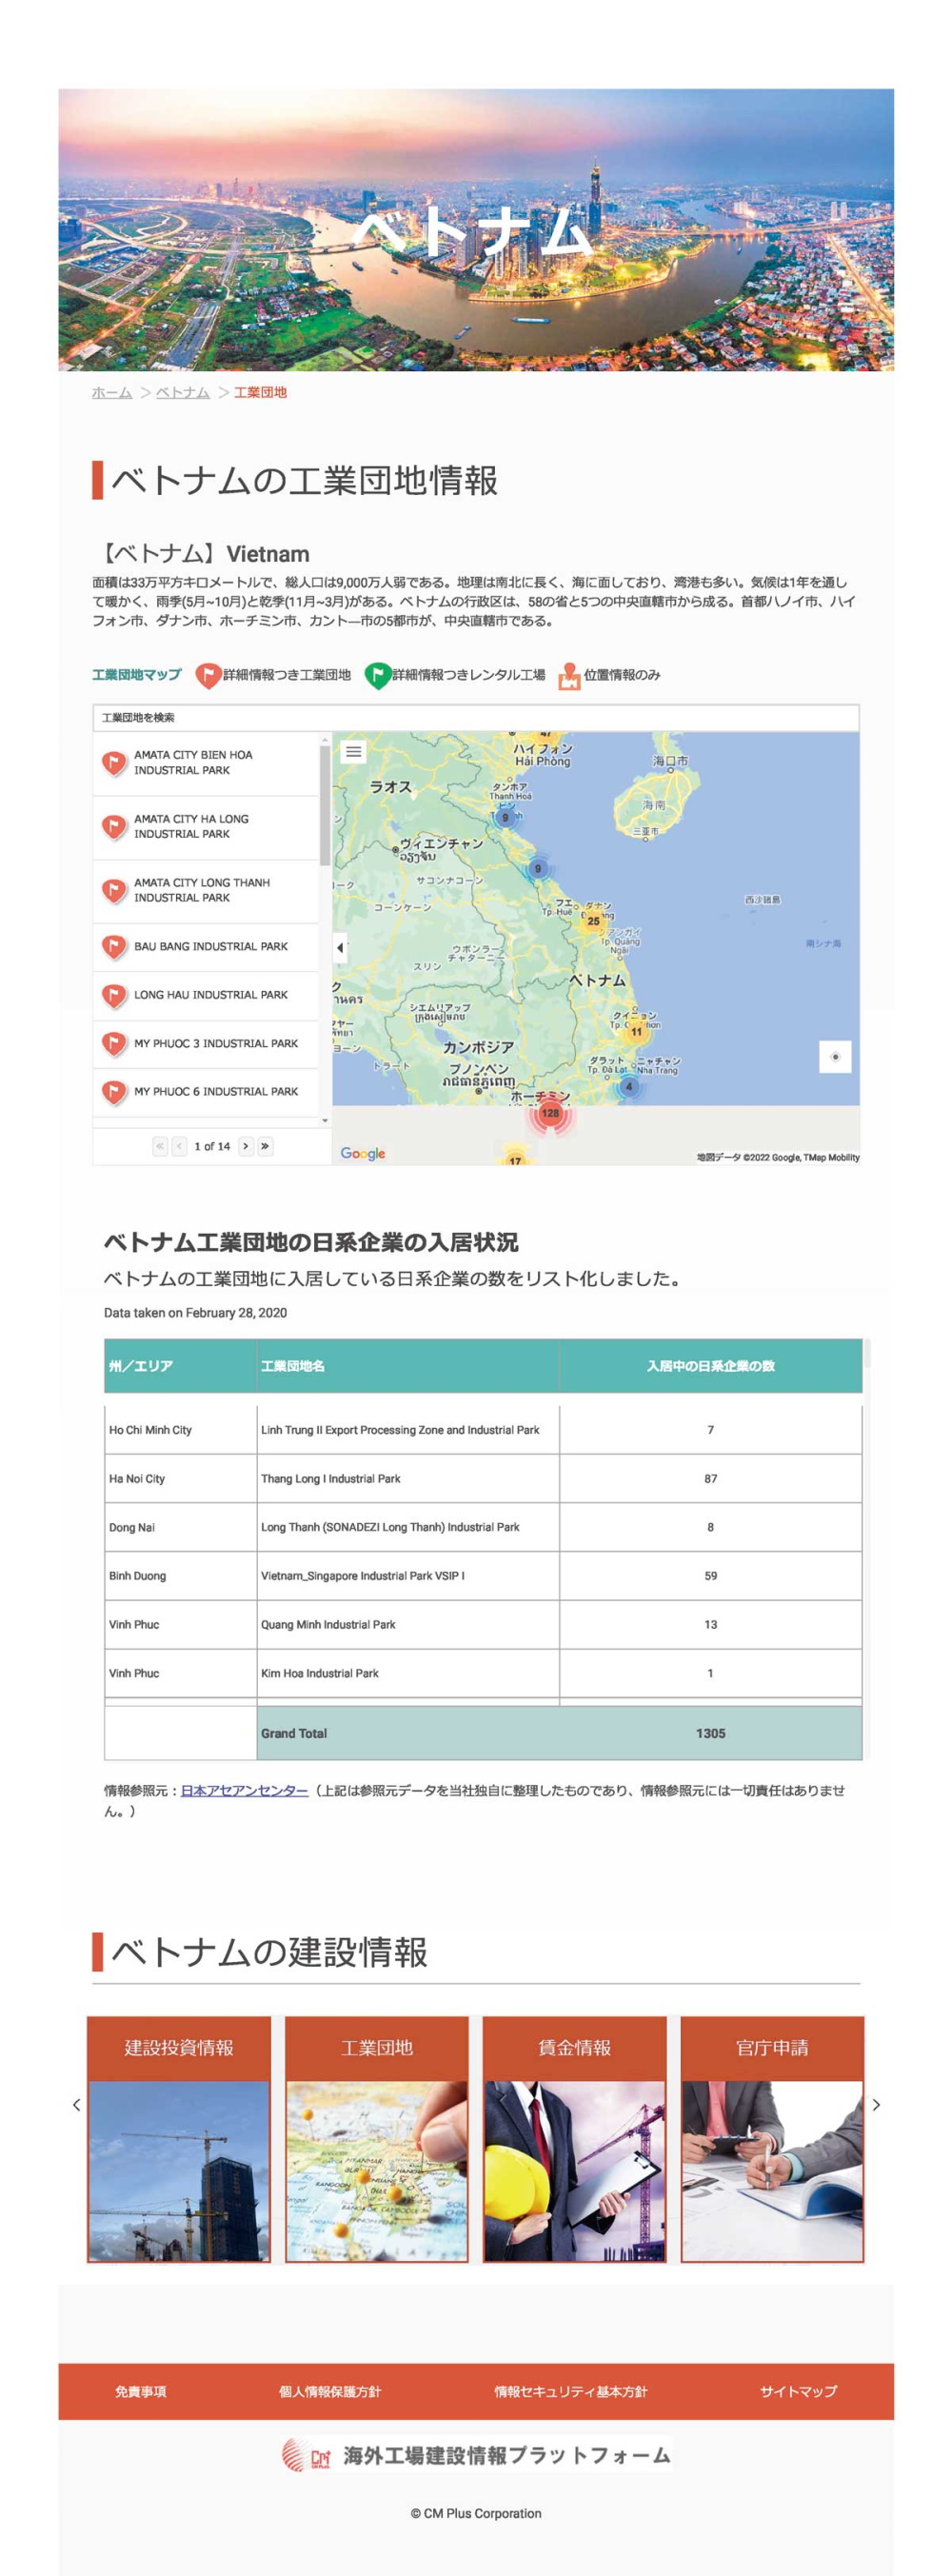Click the red flag legend icon for 詳細情報つき工業団地
The image size is (952, 2576).
tap(207, 676)
